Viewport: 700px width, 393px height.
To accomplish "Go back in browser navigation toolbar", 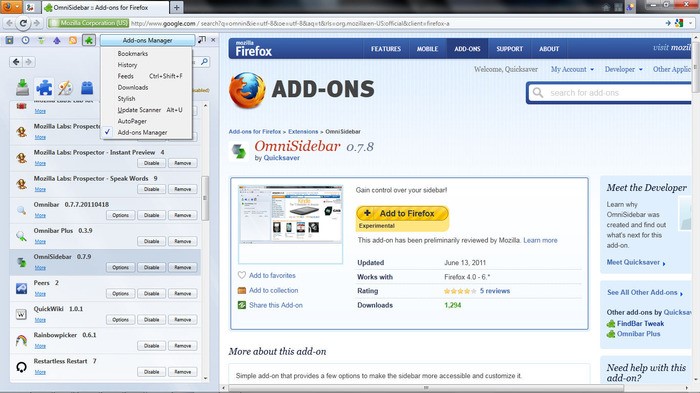I will [9, 23].
